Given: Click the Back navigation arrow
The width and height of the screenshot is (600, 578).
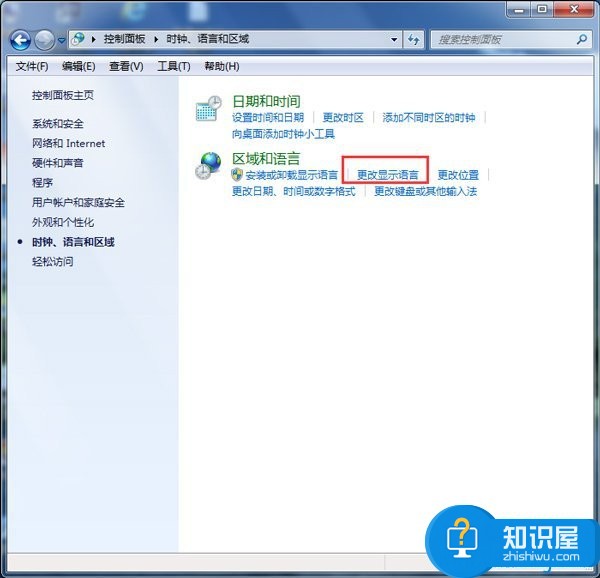Looking at the screenshot, I should pyautogui.click(x=20, y=40).
